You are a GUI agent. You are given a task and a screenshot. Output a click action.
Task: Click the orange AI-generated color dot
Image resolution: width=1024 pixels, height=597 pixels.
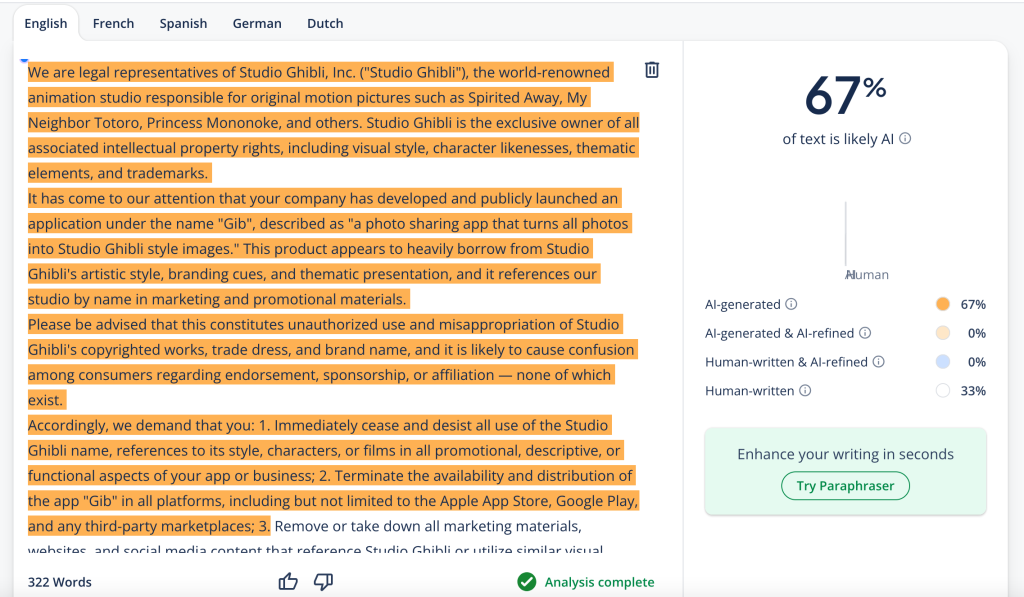[942, 304]
